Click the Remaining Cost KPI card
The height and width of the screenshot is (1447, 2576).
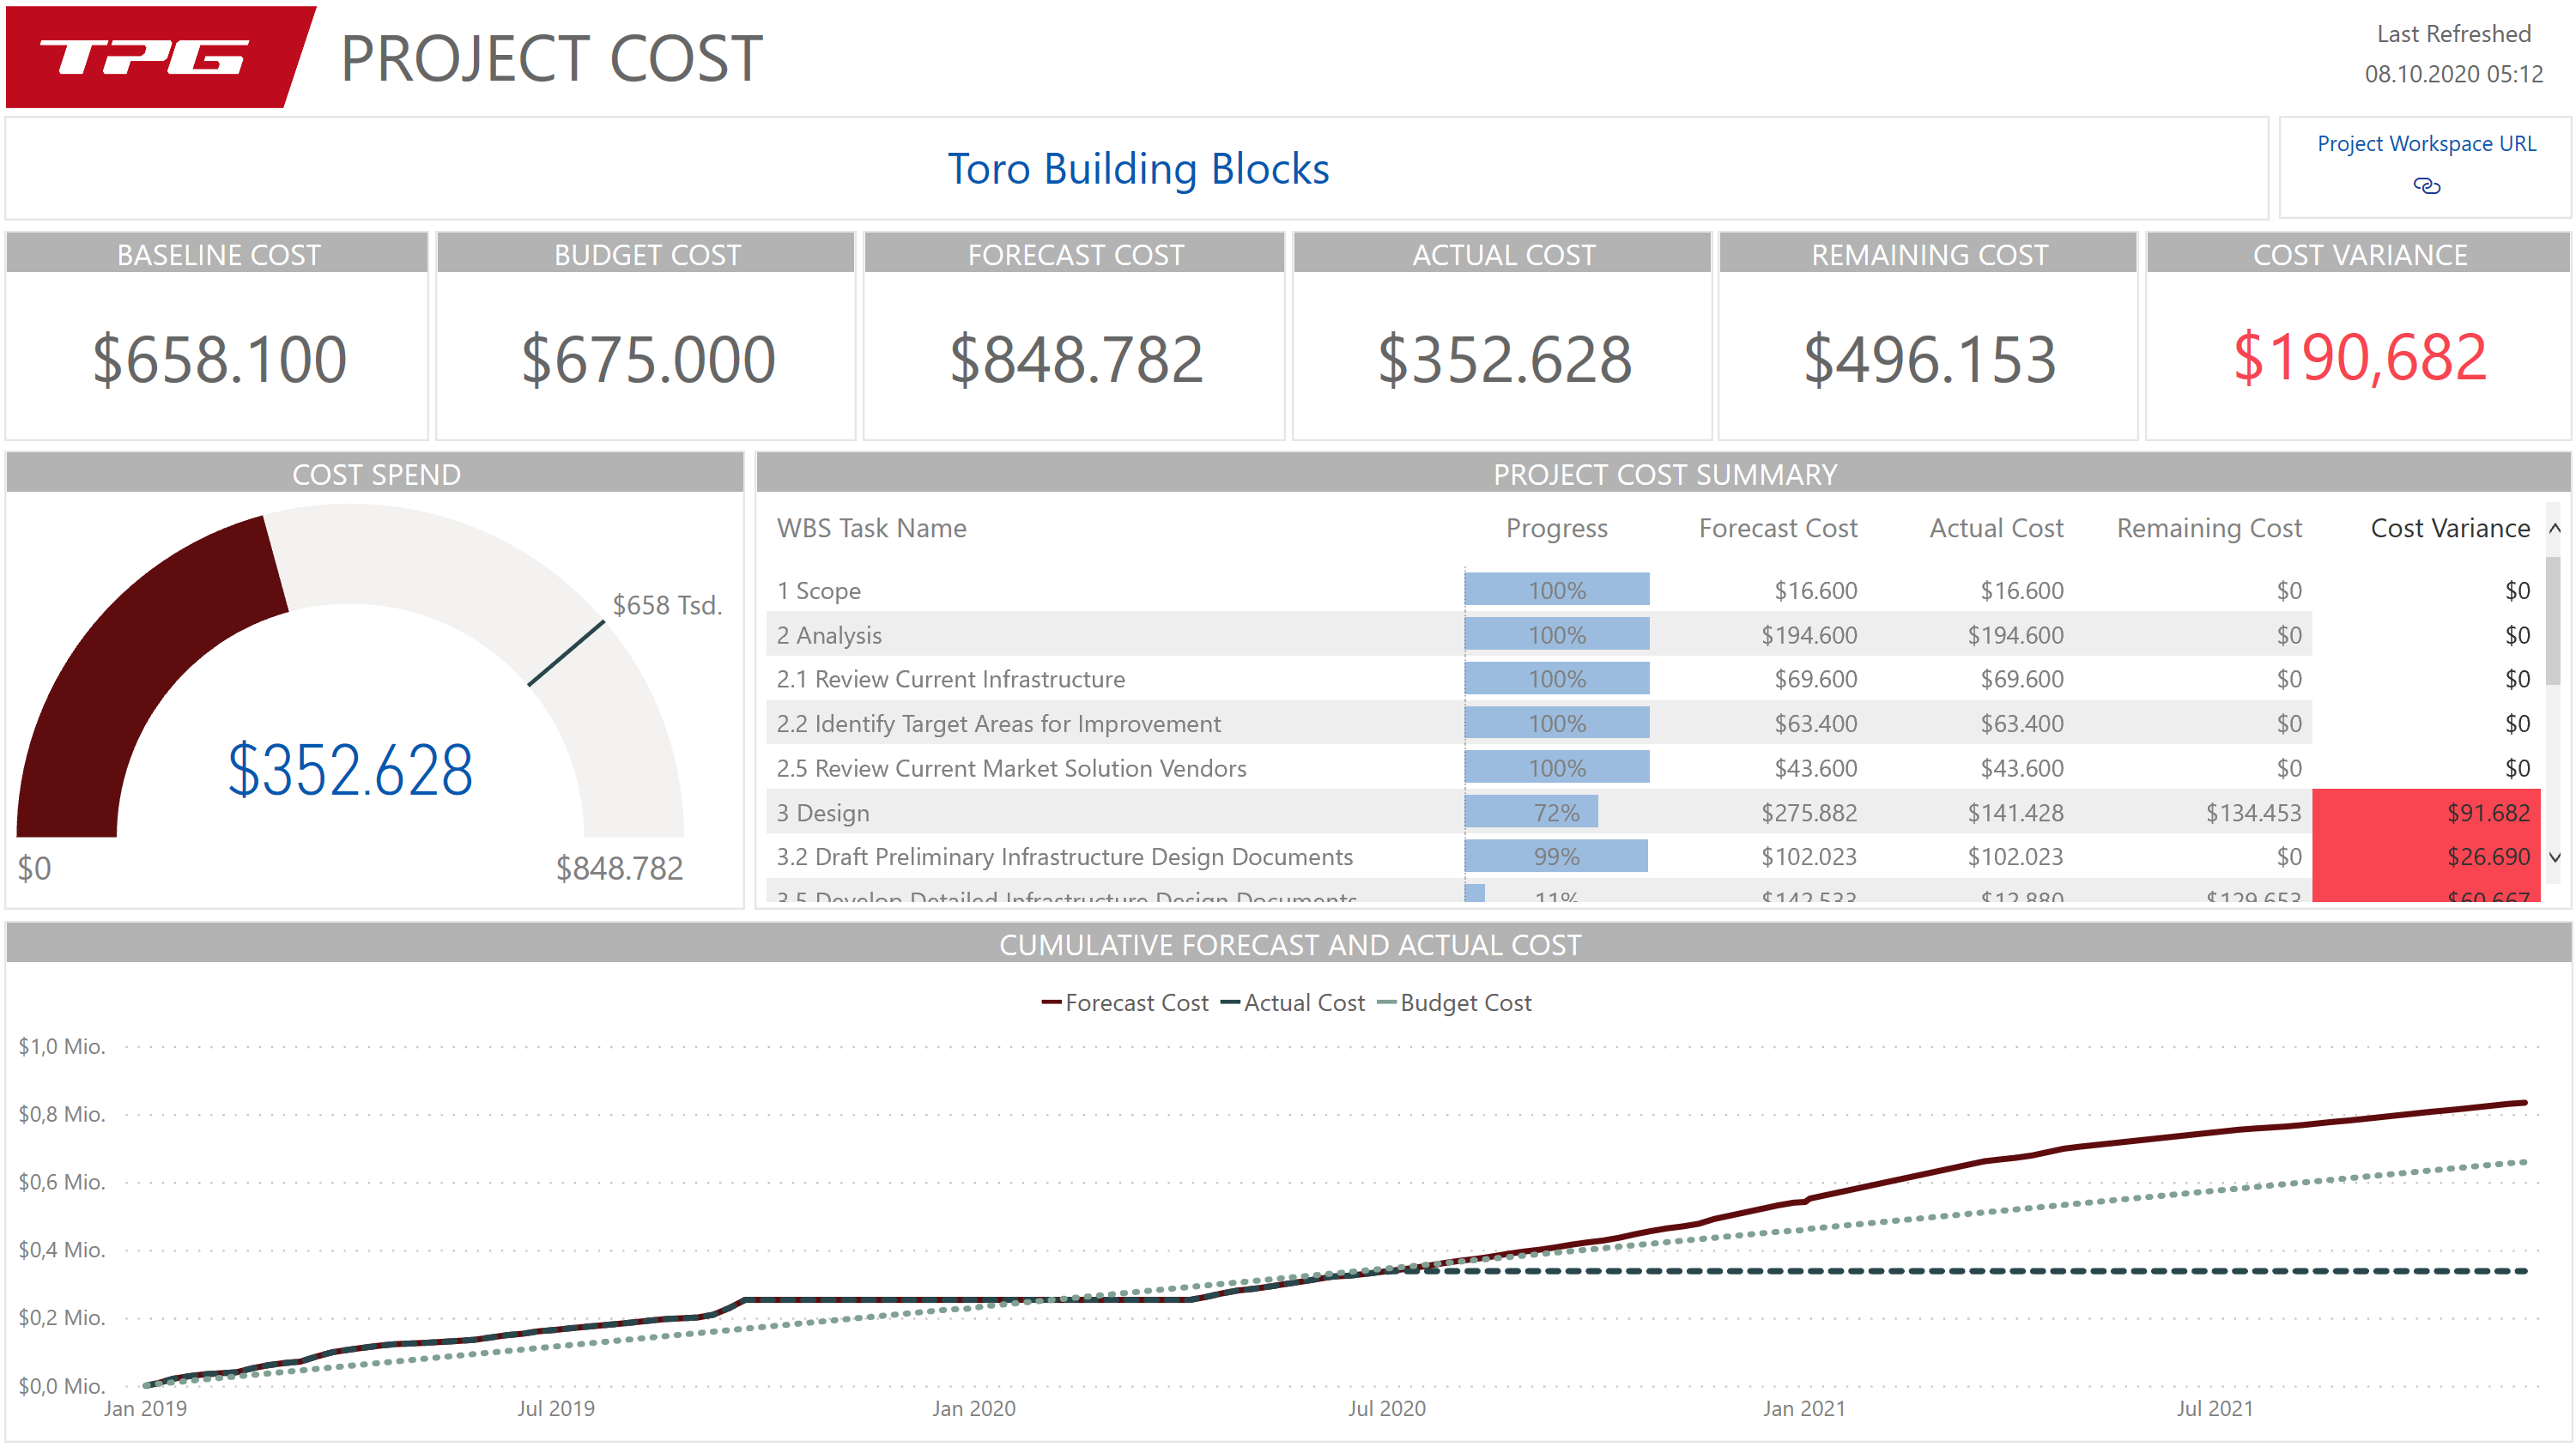coord(1928,340)
